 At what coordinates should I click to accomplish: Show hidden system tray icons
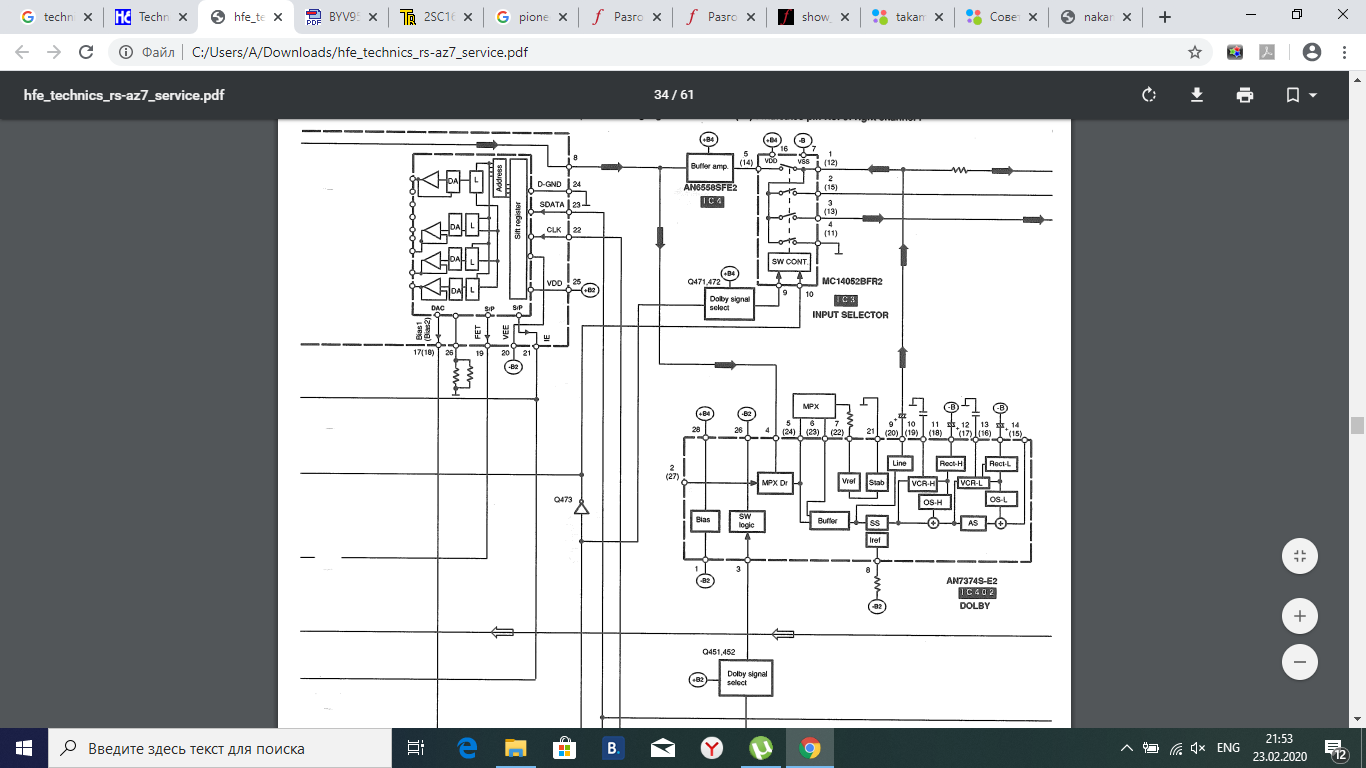pos(1127,748)
